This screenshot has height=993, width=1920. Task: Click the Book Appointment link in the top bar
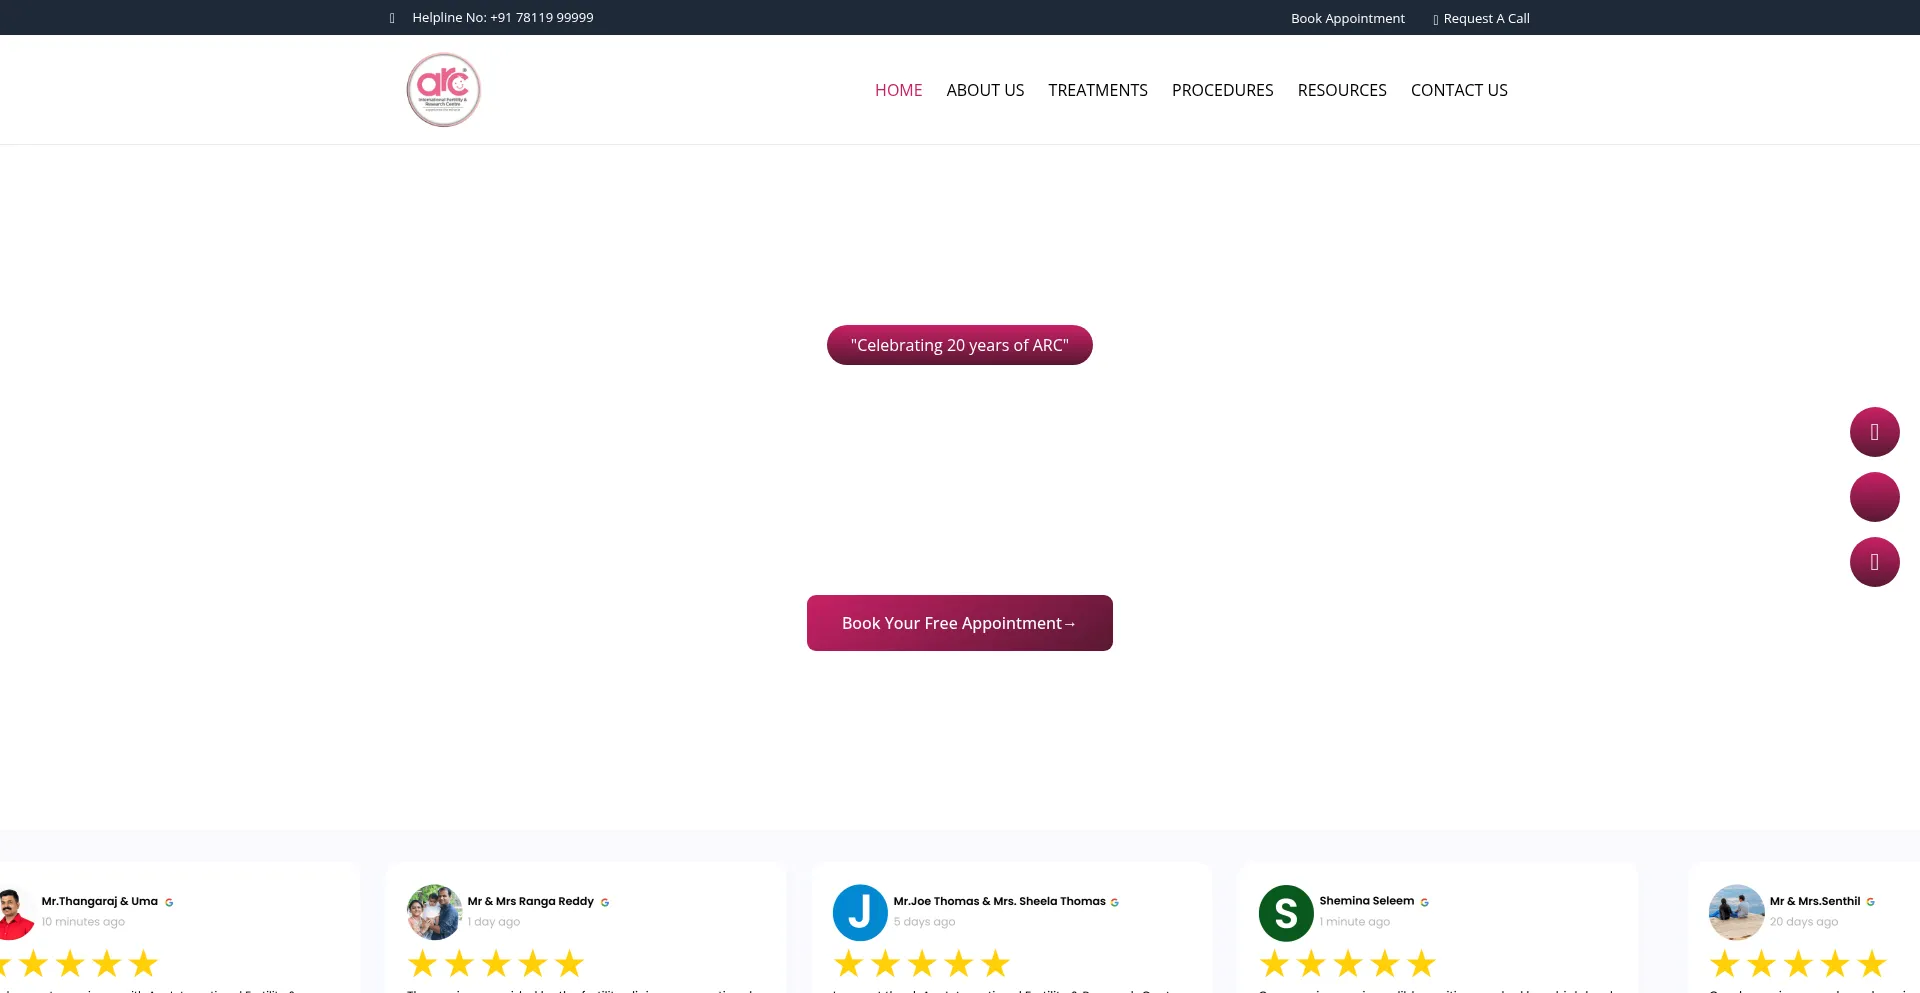tap(1347, 17)
